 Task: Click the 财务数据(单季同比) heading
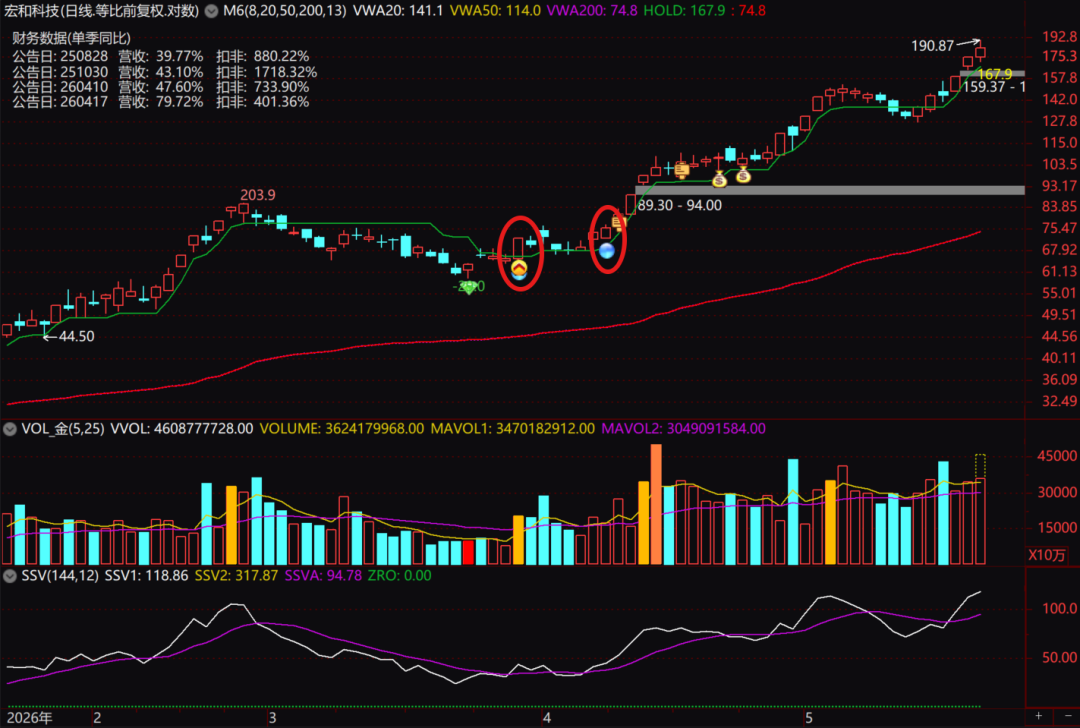[x=71, y=39]
